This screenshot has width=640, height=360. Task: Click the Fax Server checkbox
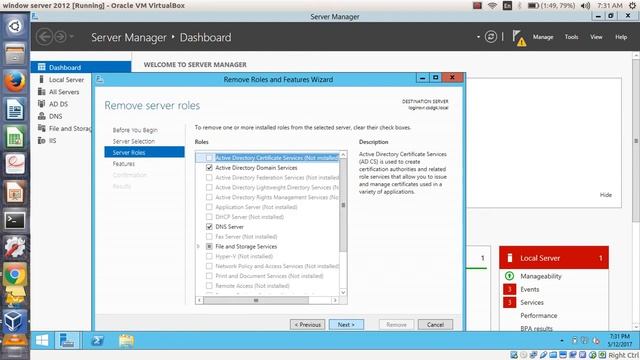[x=209, y=236]
